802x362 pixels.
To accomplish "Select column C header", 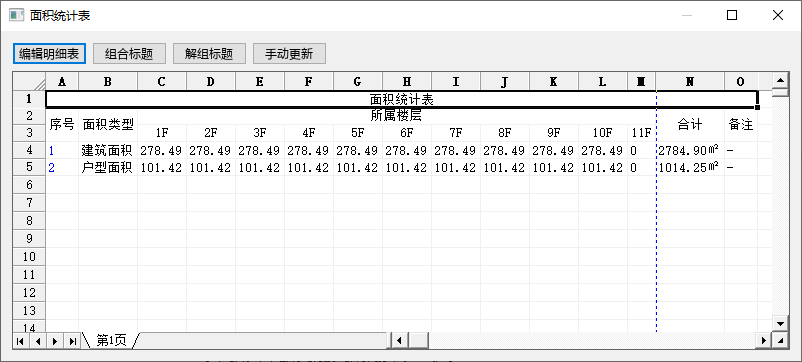I will pos(162,81).
